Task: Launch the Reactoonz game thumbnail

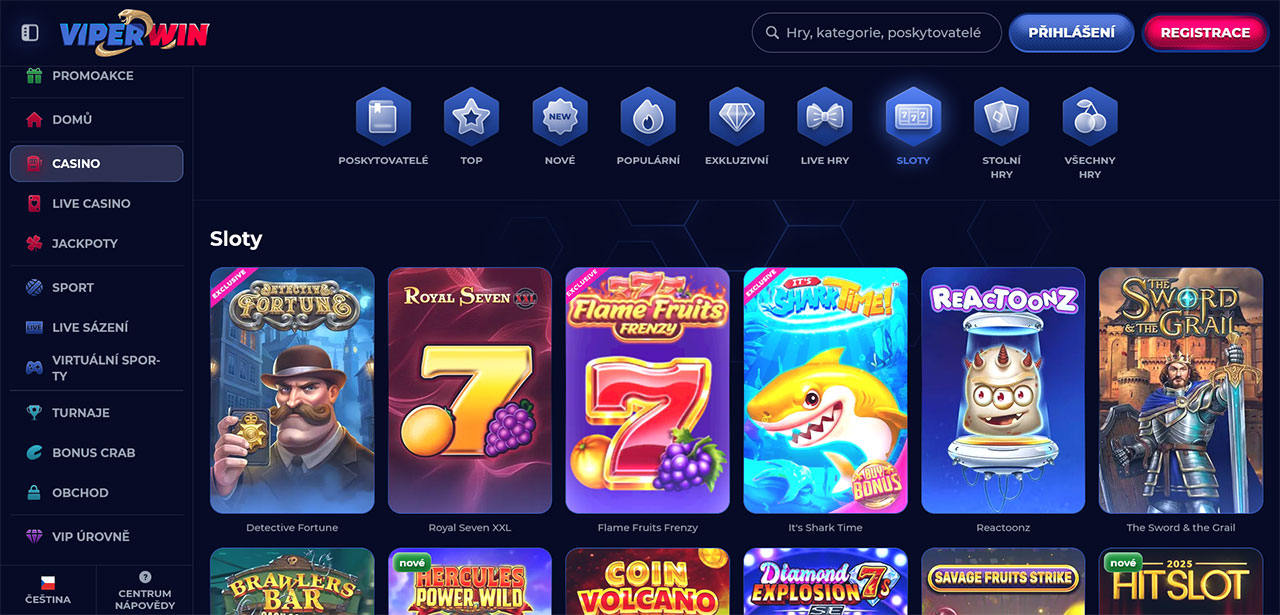Action: click(x=1003, y=390)
